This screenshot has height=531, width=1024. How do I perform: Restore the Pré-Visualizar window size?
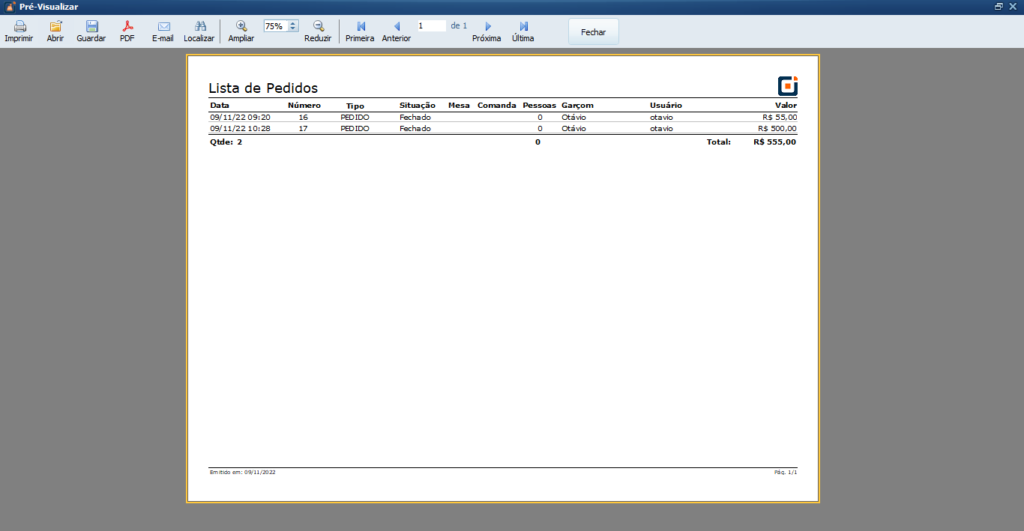click(999, 7)
